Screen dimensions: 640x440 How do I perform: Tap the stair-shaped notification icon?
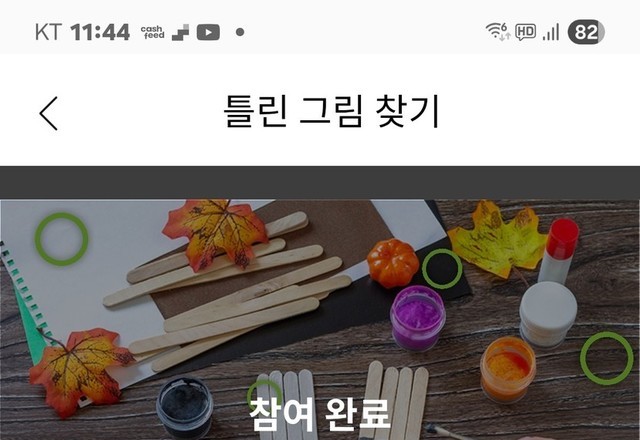(x=180, y=32)
